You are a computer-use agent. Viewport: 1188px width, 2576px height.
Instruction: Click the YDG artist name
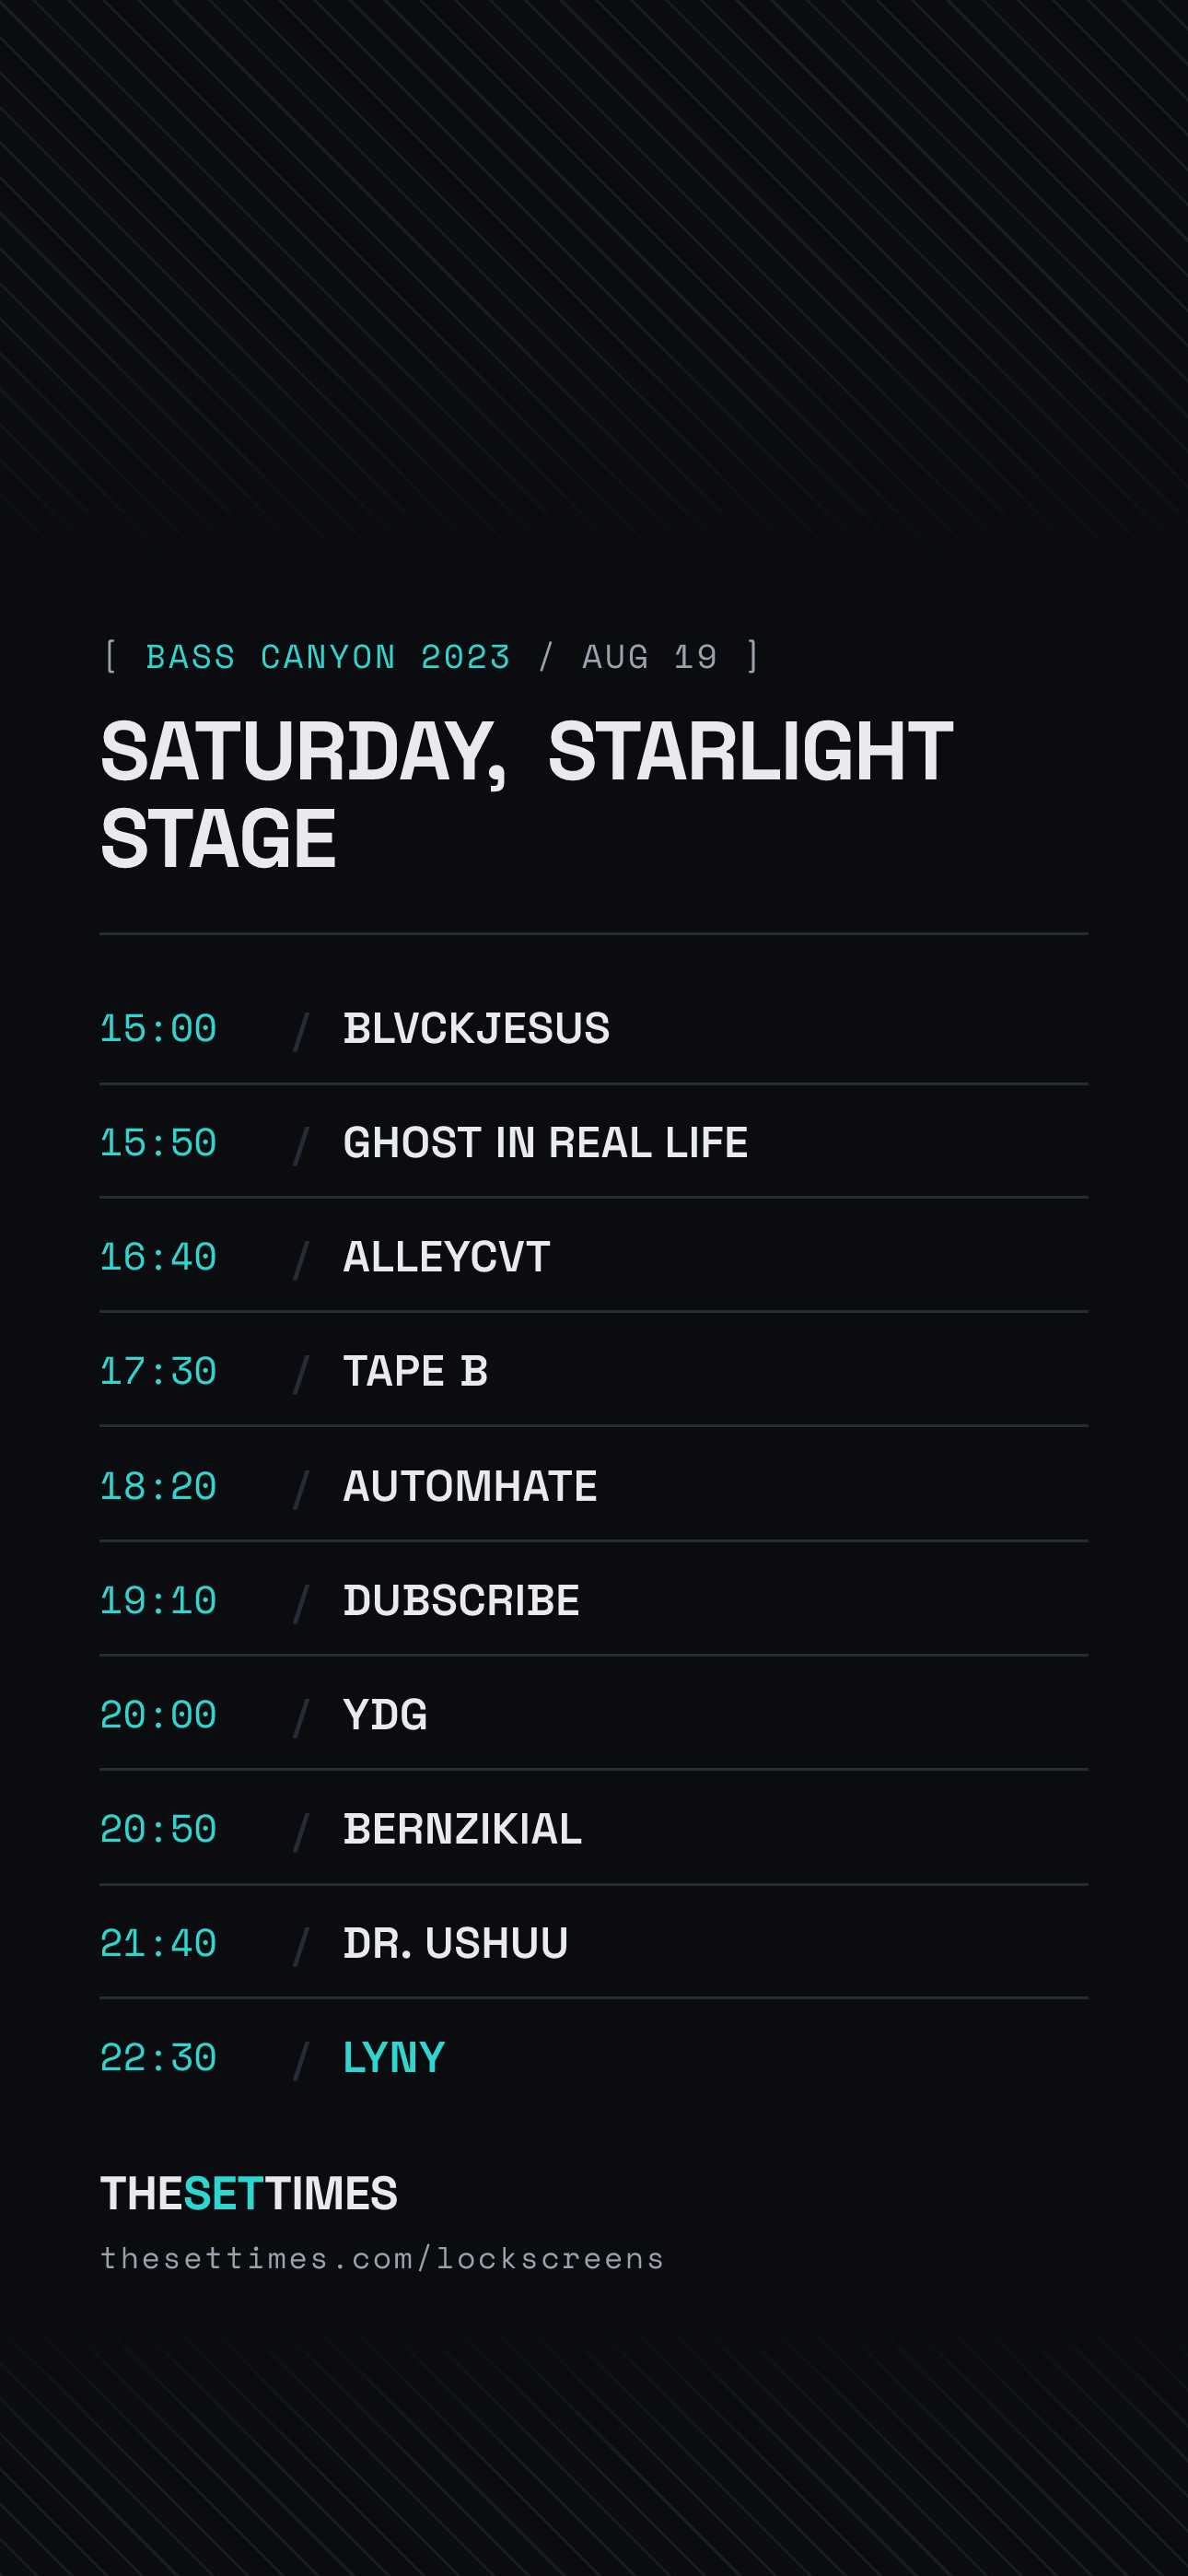click(x=385, y=1714)
